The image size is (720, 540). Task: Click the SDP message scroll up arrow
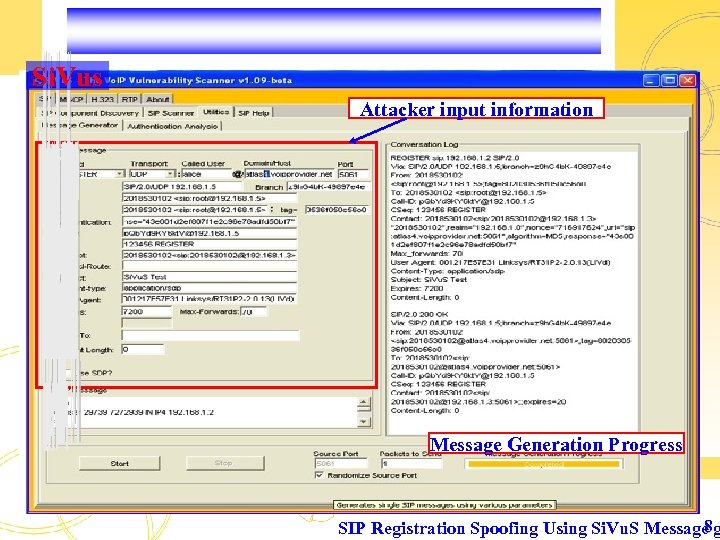pyautogui.click(x=363, y=403)
